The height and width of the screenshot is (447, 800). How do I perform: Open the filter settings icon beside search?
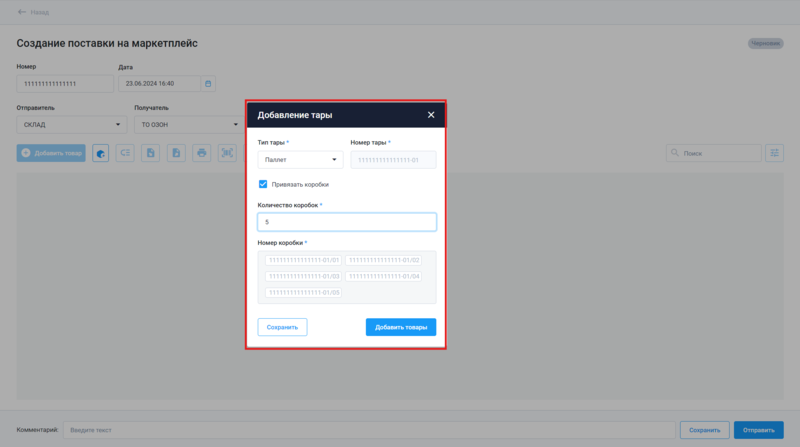pyautogui.click(x=774, y=153)
